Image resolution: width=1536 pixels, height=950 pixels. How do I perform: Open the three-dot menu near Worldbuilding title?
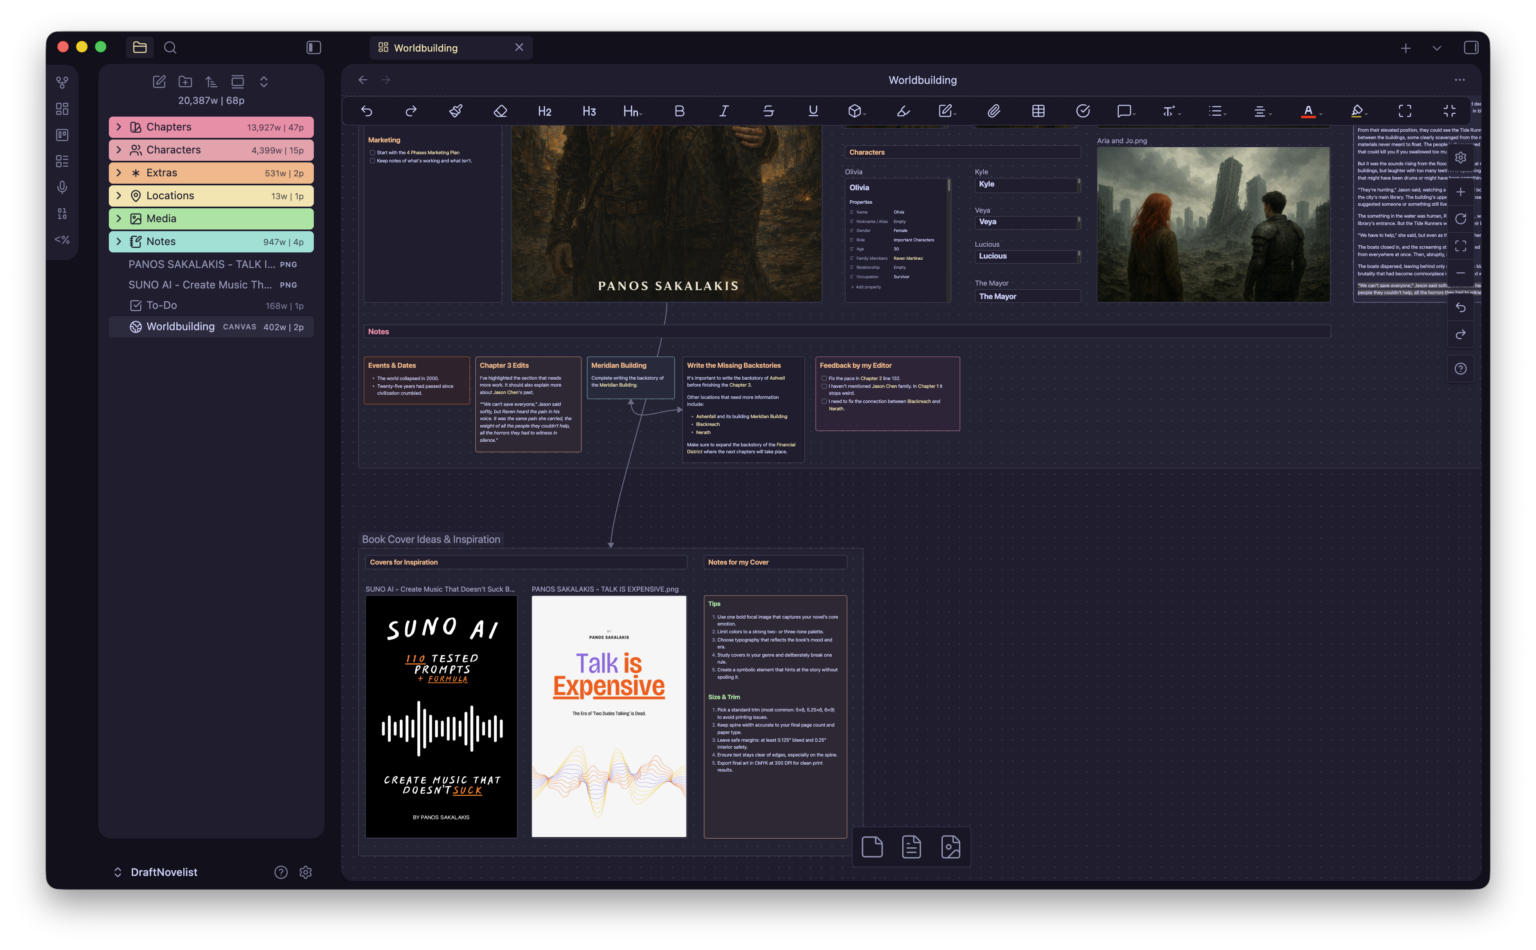click(x=1459, y=79)
